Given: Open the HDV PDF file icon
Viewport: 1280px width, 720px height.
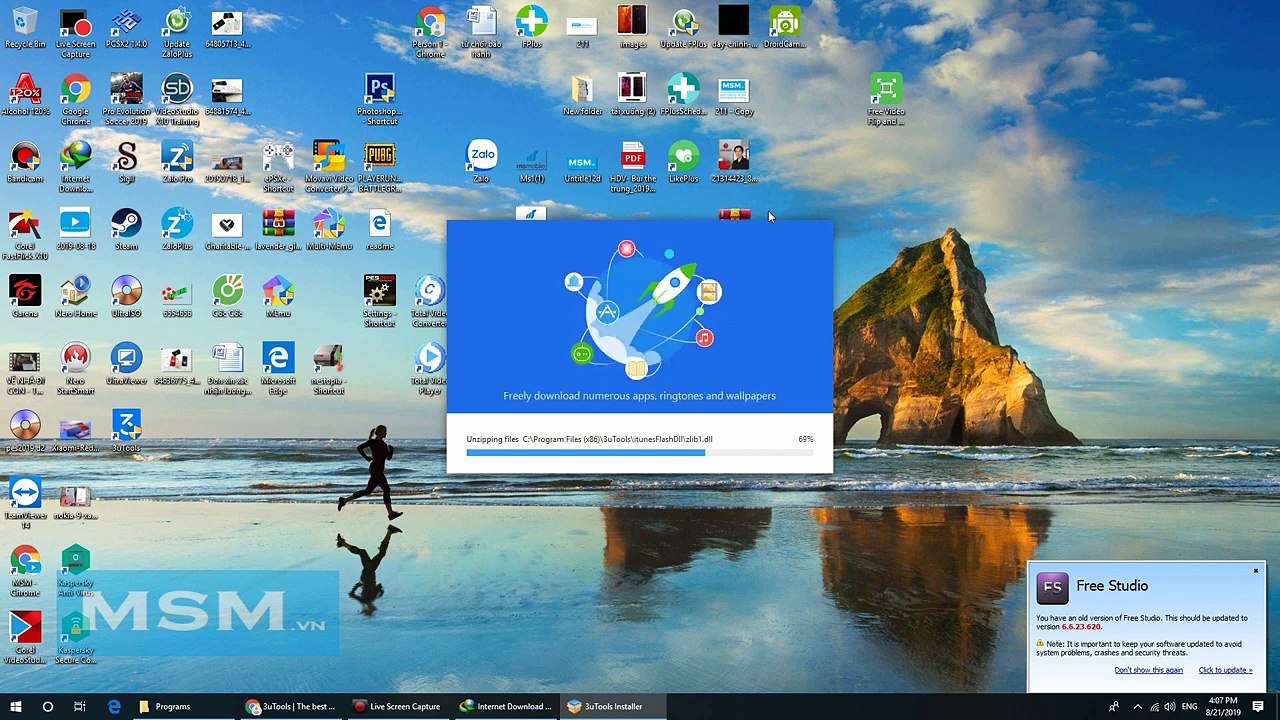Looking at the screenshot, I should coord(633,167).
